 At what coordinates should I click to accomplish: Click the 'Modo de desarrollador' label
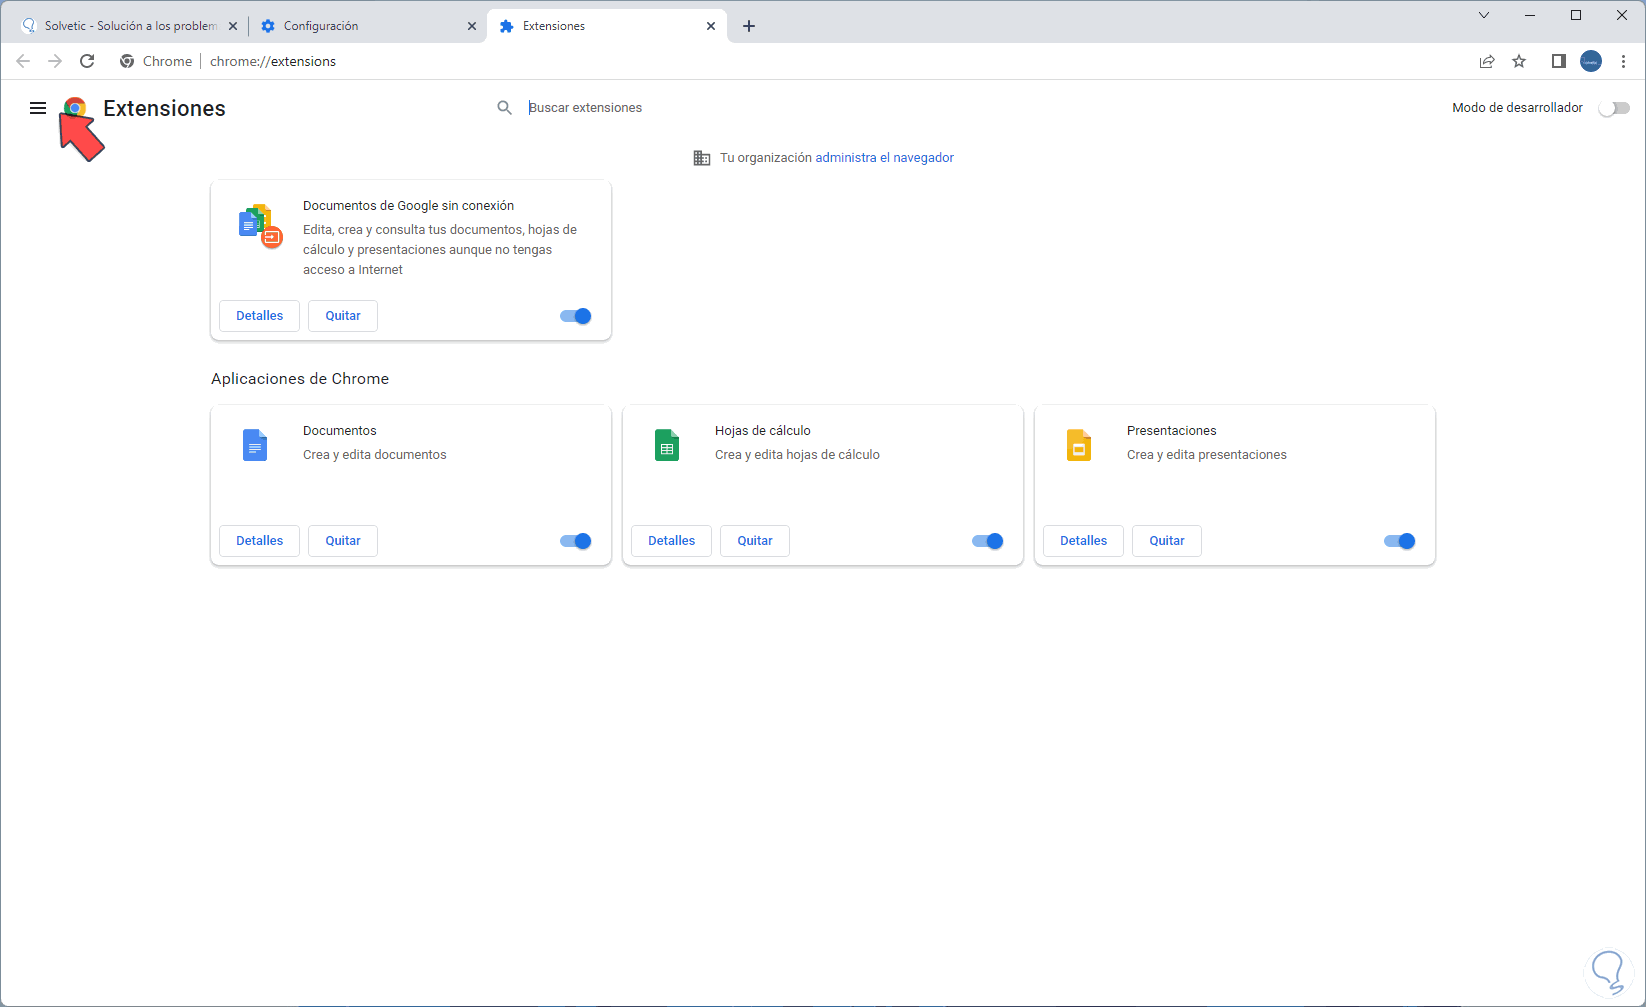coord(1517,108)
